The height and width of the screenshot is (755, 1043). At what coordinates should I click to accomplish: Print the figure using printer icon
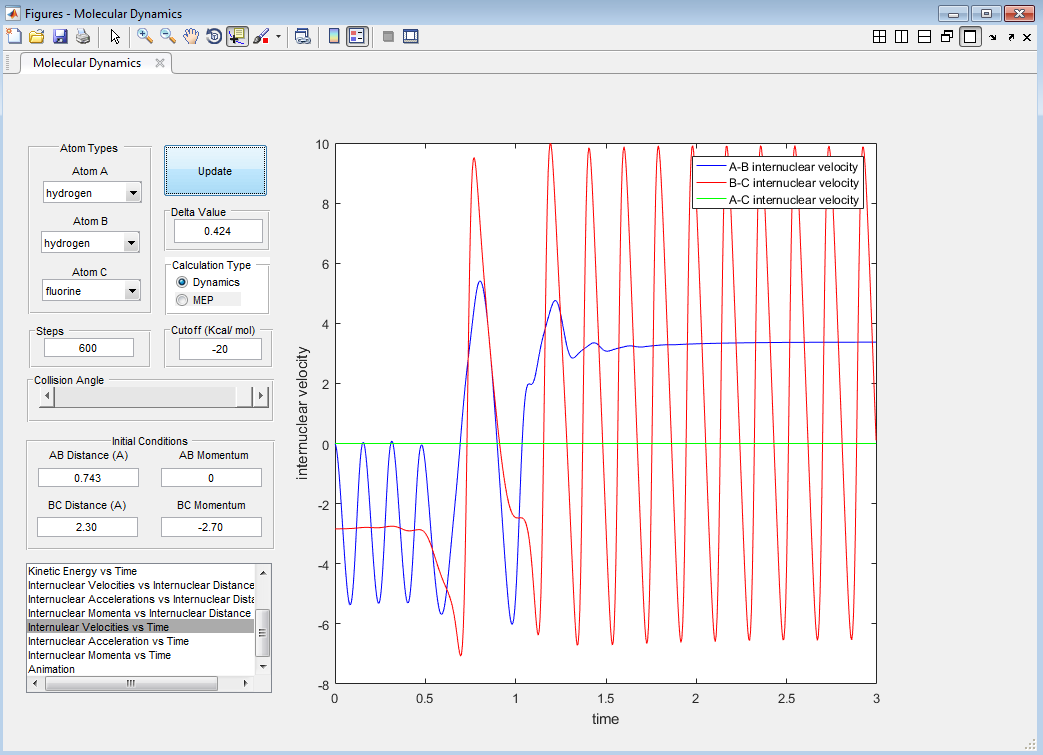click(83, 37)
